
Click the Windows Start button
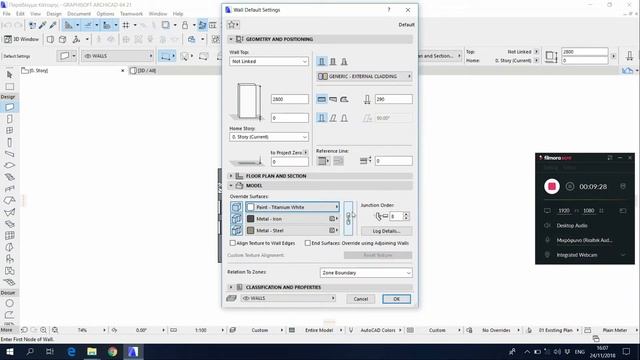(9, 351)
